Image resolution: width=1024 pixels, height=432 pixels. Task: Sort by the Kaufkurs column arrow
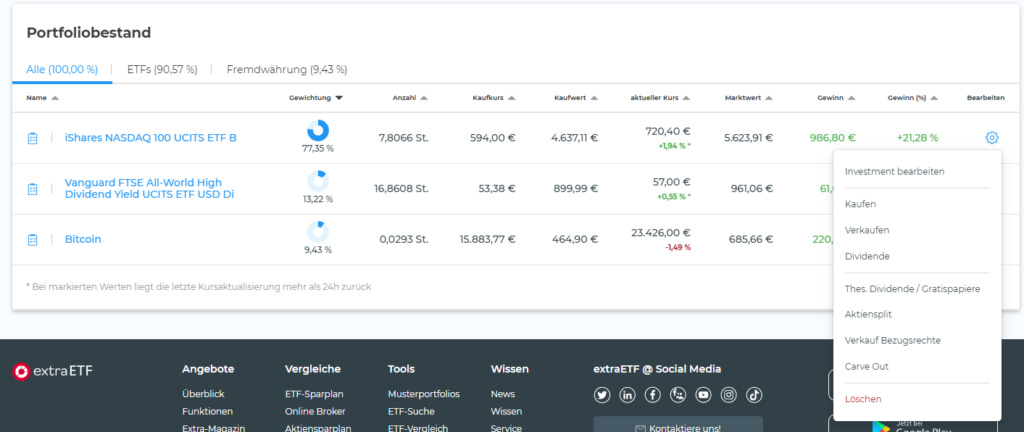coord(511,99)
